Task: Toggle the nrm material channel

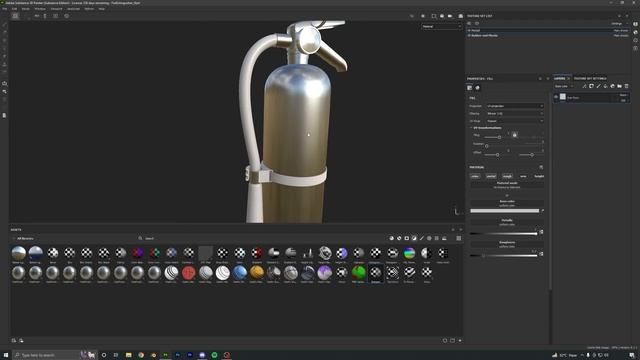Action: pyautogui.click(x=523, y=176)
